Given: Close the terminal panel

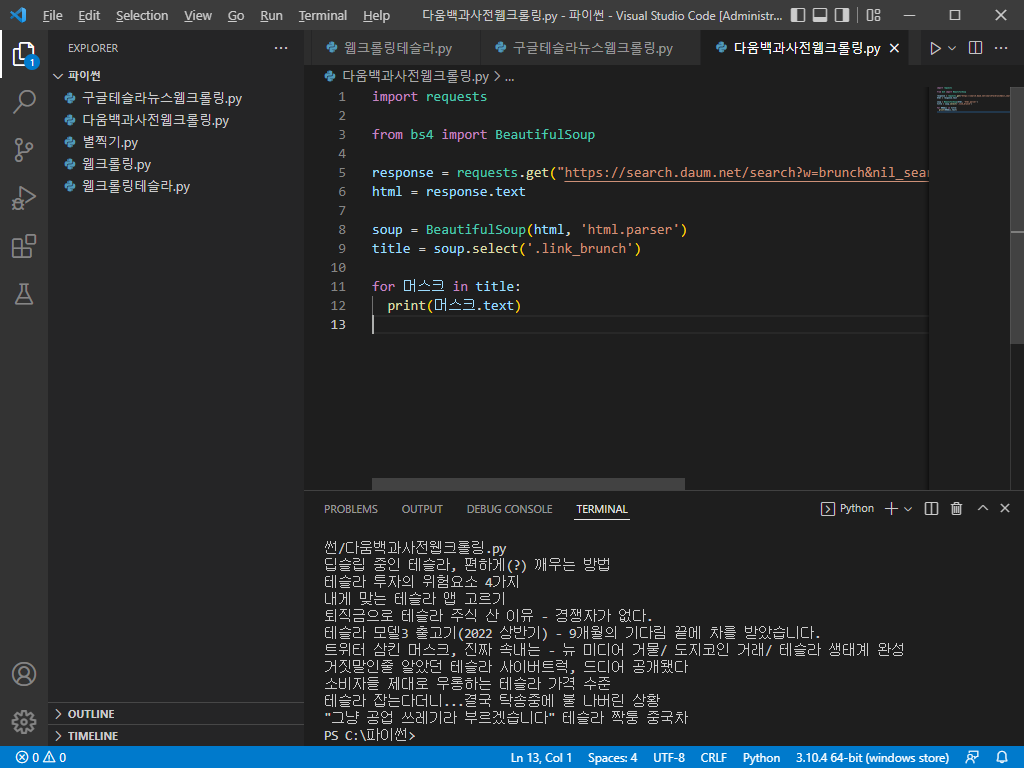Looking at the screenshot, I should tap(1005, 508).
